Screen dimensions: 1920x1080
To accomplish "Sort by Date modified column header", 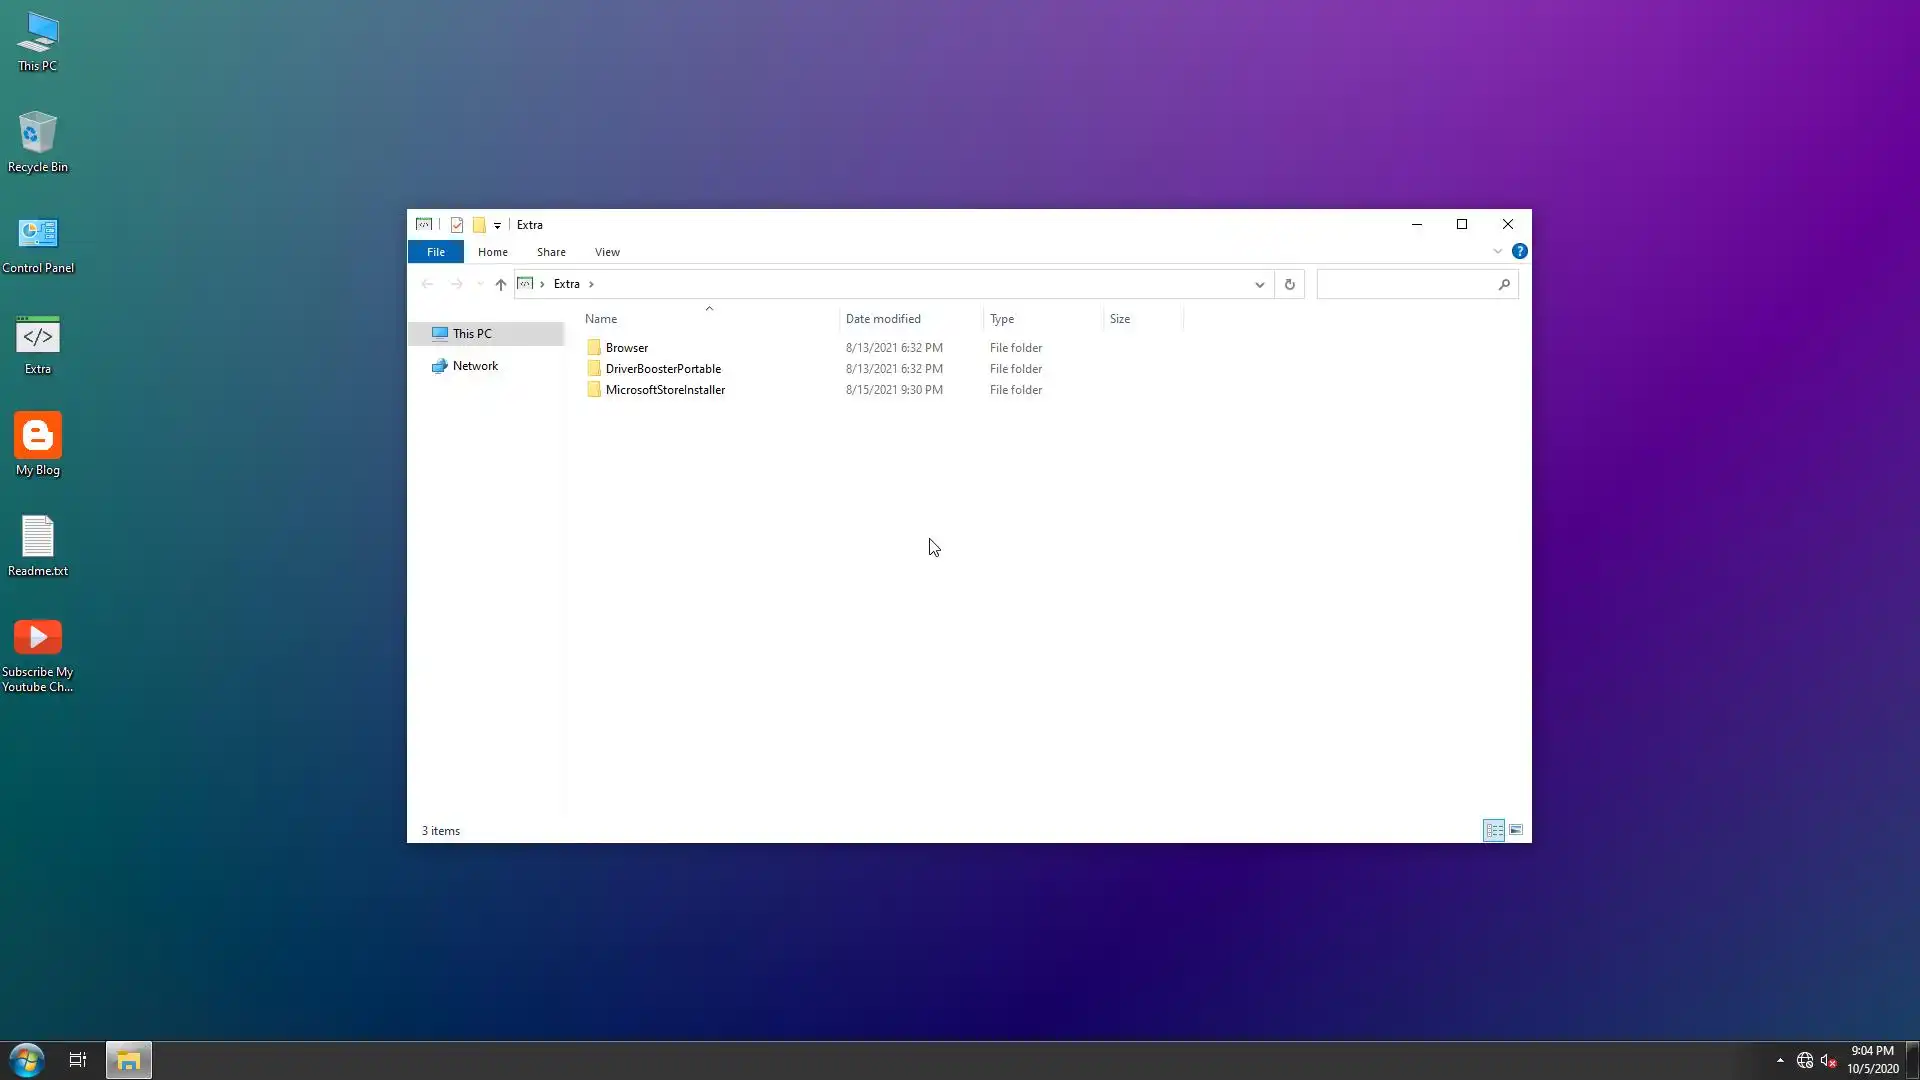I will pyautogui.click(x=883, y=319).
